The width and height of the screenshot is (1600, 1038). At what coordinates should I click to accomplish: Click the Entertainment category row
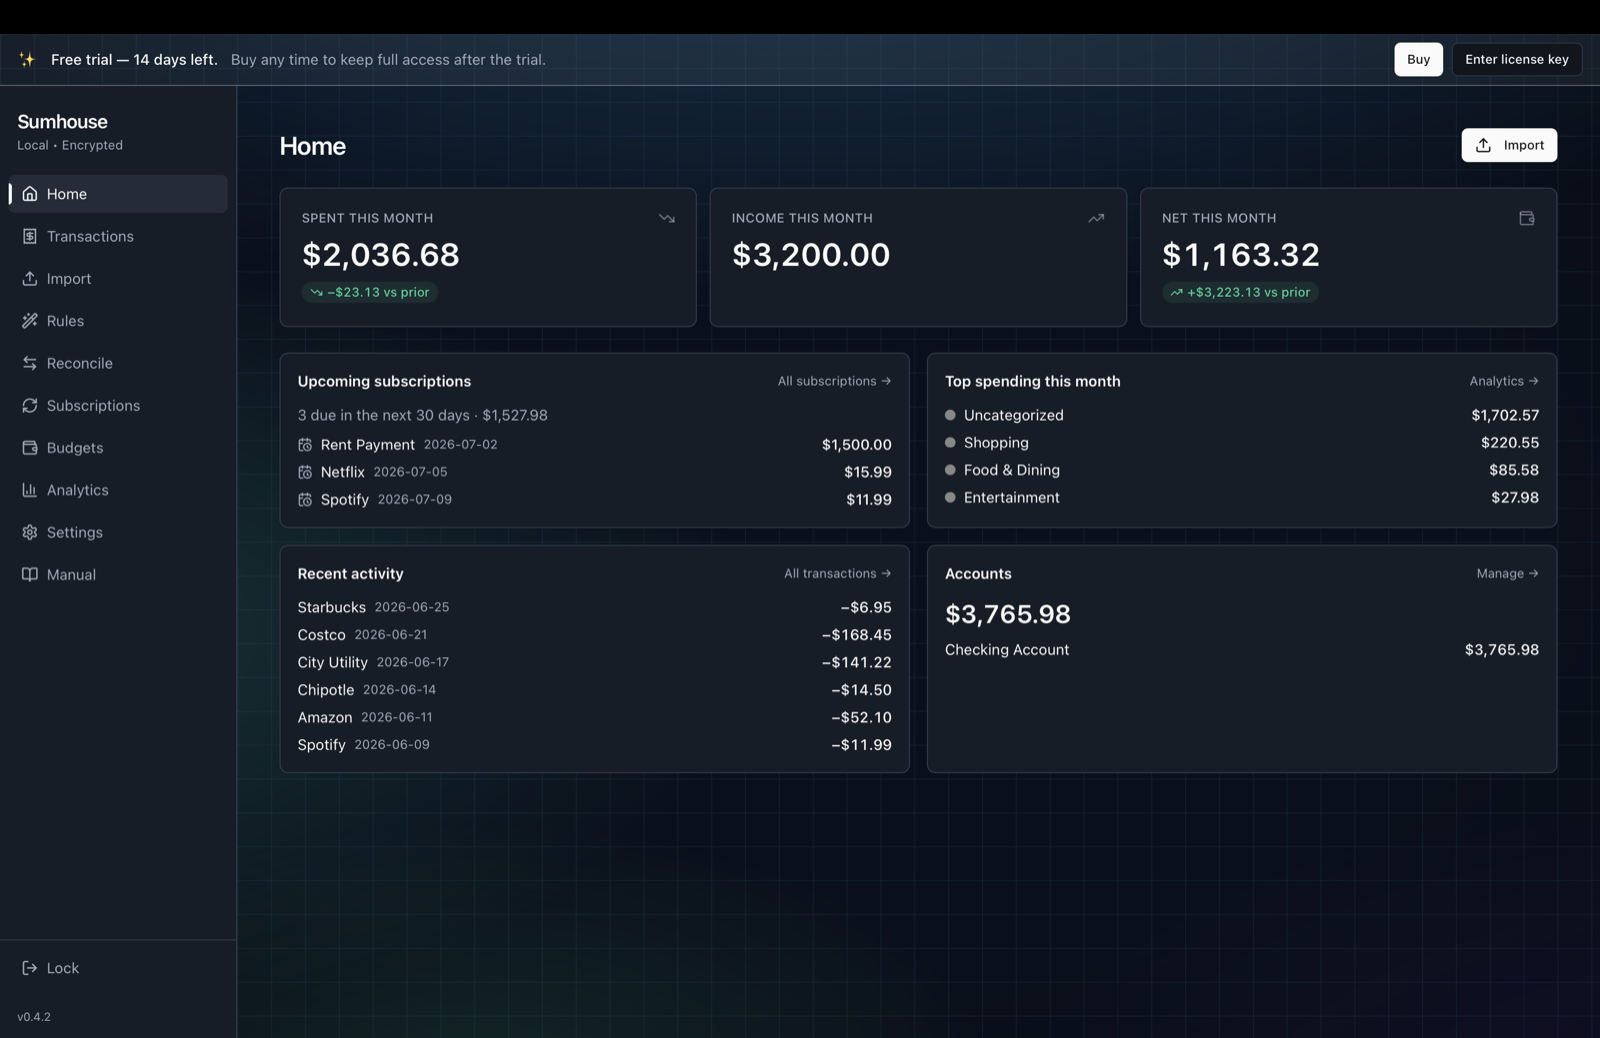coord(1242,497)
